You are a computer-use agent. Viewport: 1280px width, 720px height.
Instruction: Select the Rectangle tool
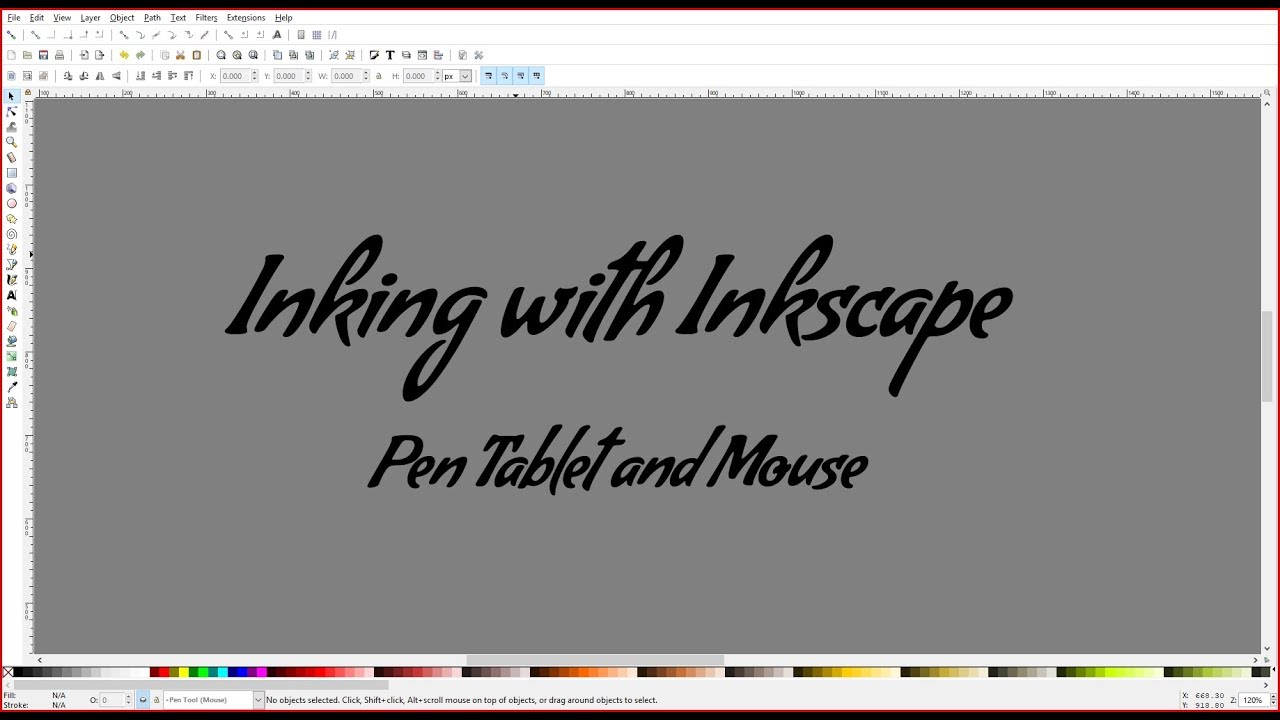point(11,172)
